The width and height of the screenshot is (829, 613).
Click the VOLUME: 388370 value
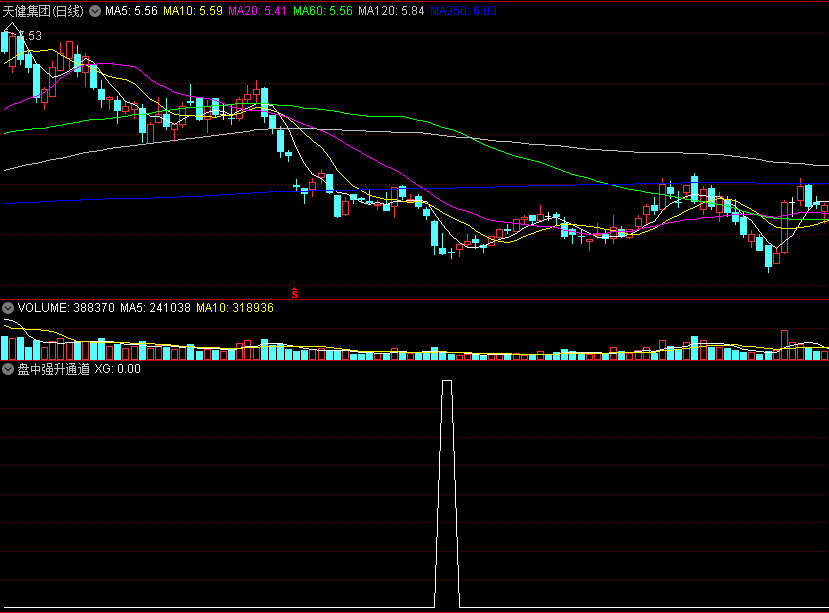coord(66,308)
